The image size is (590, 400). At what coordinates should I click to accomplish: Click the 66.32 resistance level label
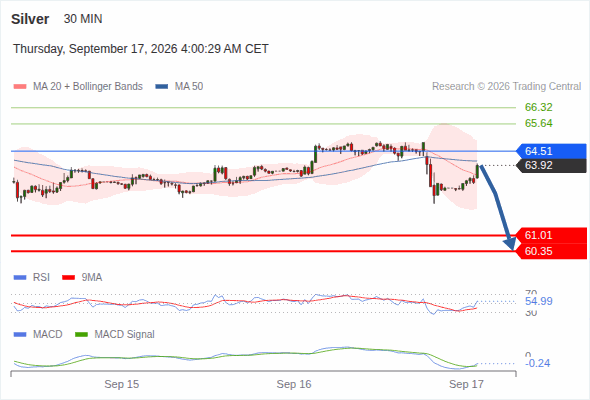point(538,107)
